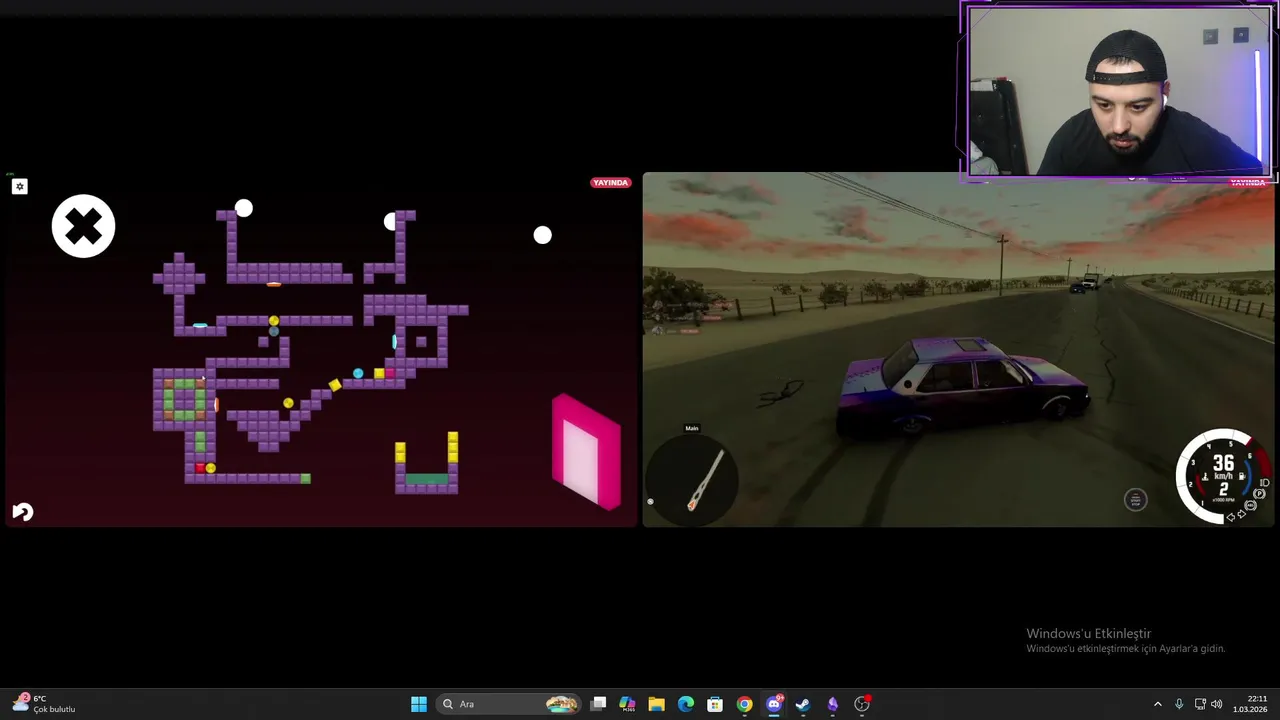Image resolution: width=1280 pixels, height=720 pixels.
Task: Click the speedometer showing 36 km/h
Action: tap(1223, 475)
